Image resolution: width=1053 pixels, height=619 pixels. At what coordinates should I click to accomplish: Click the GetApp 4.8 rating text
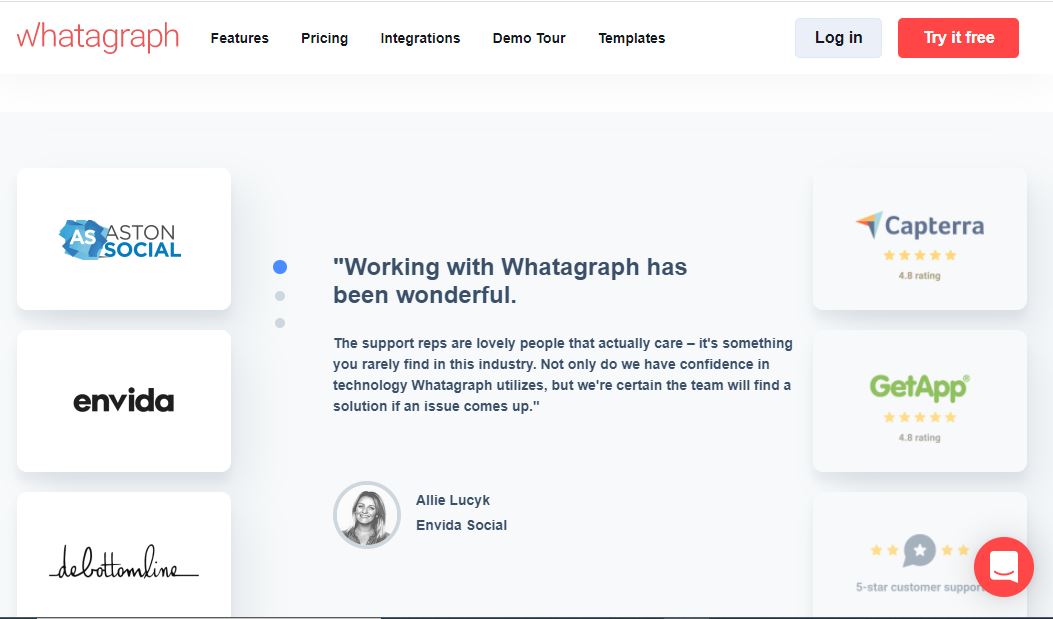(x=919, y=438)
